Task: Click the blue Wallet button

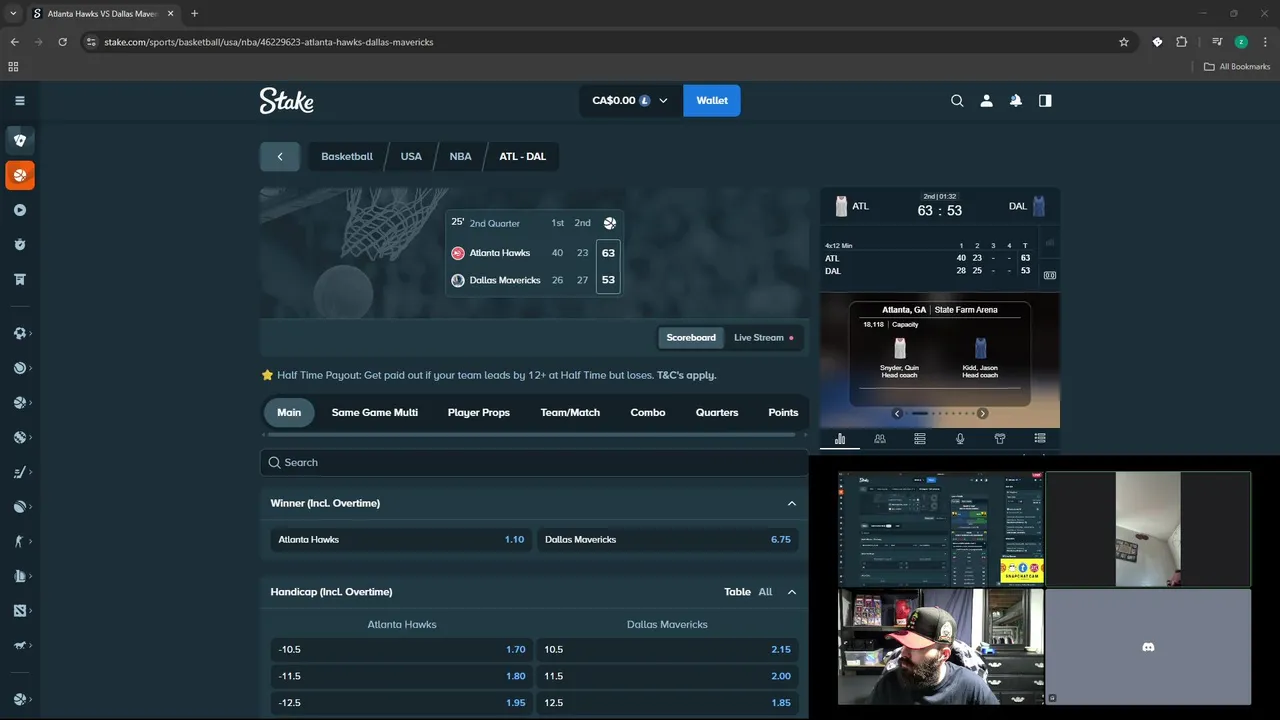Action: coord(712,100)
